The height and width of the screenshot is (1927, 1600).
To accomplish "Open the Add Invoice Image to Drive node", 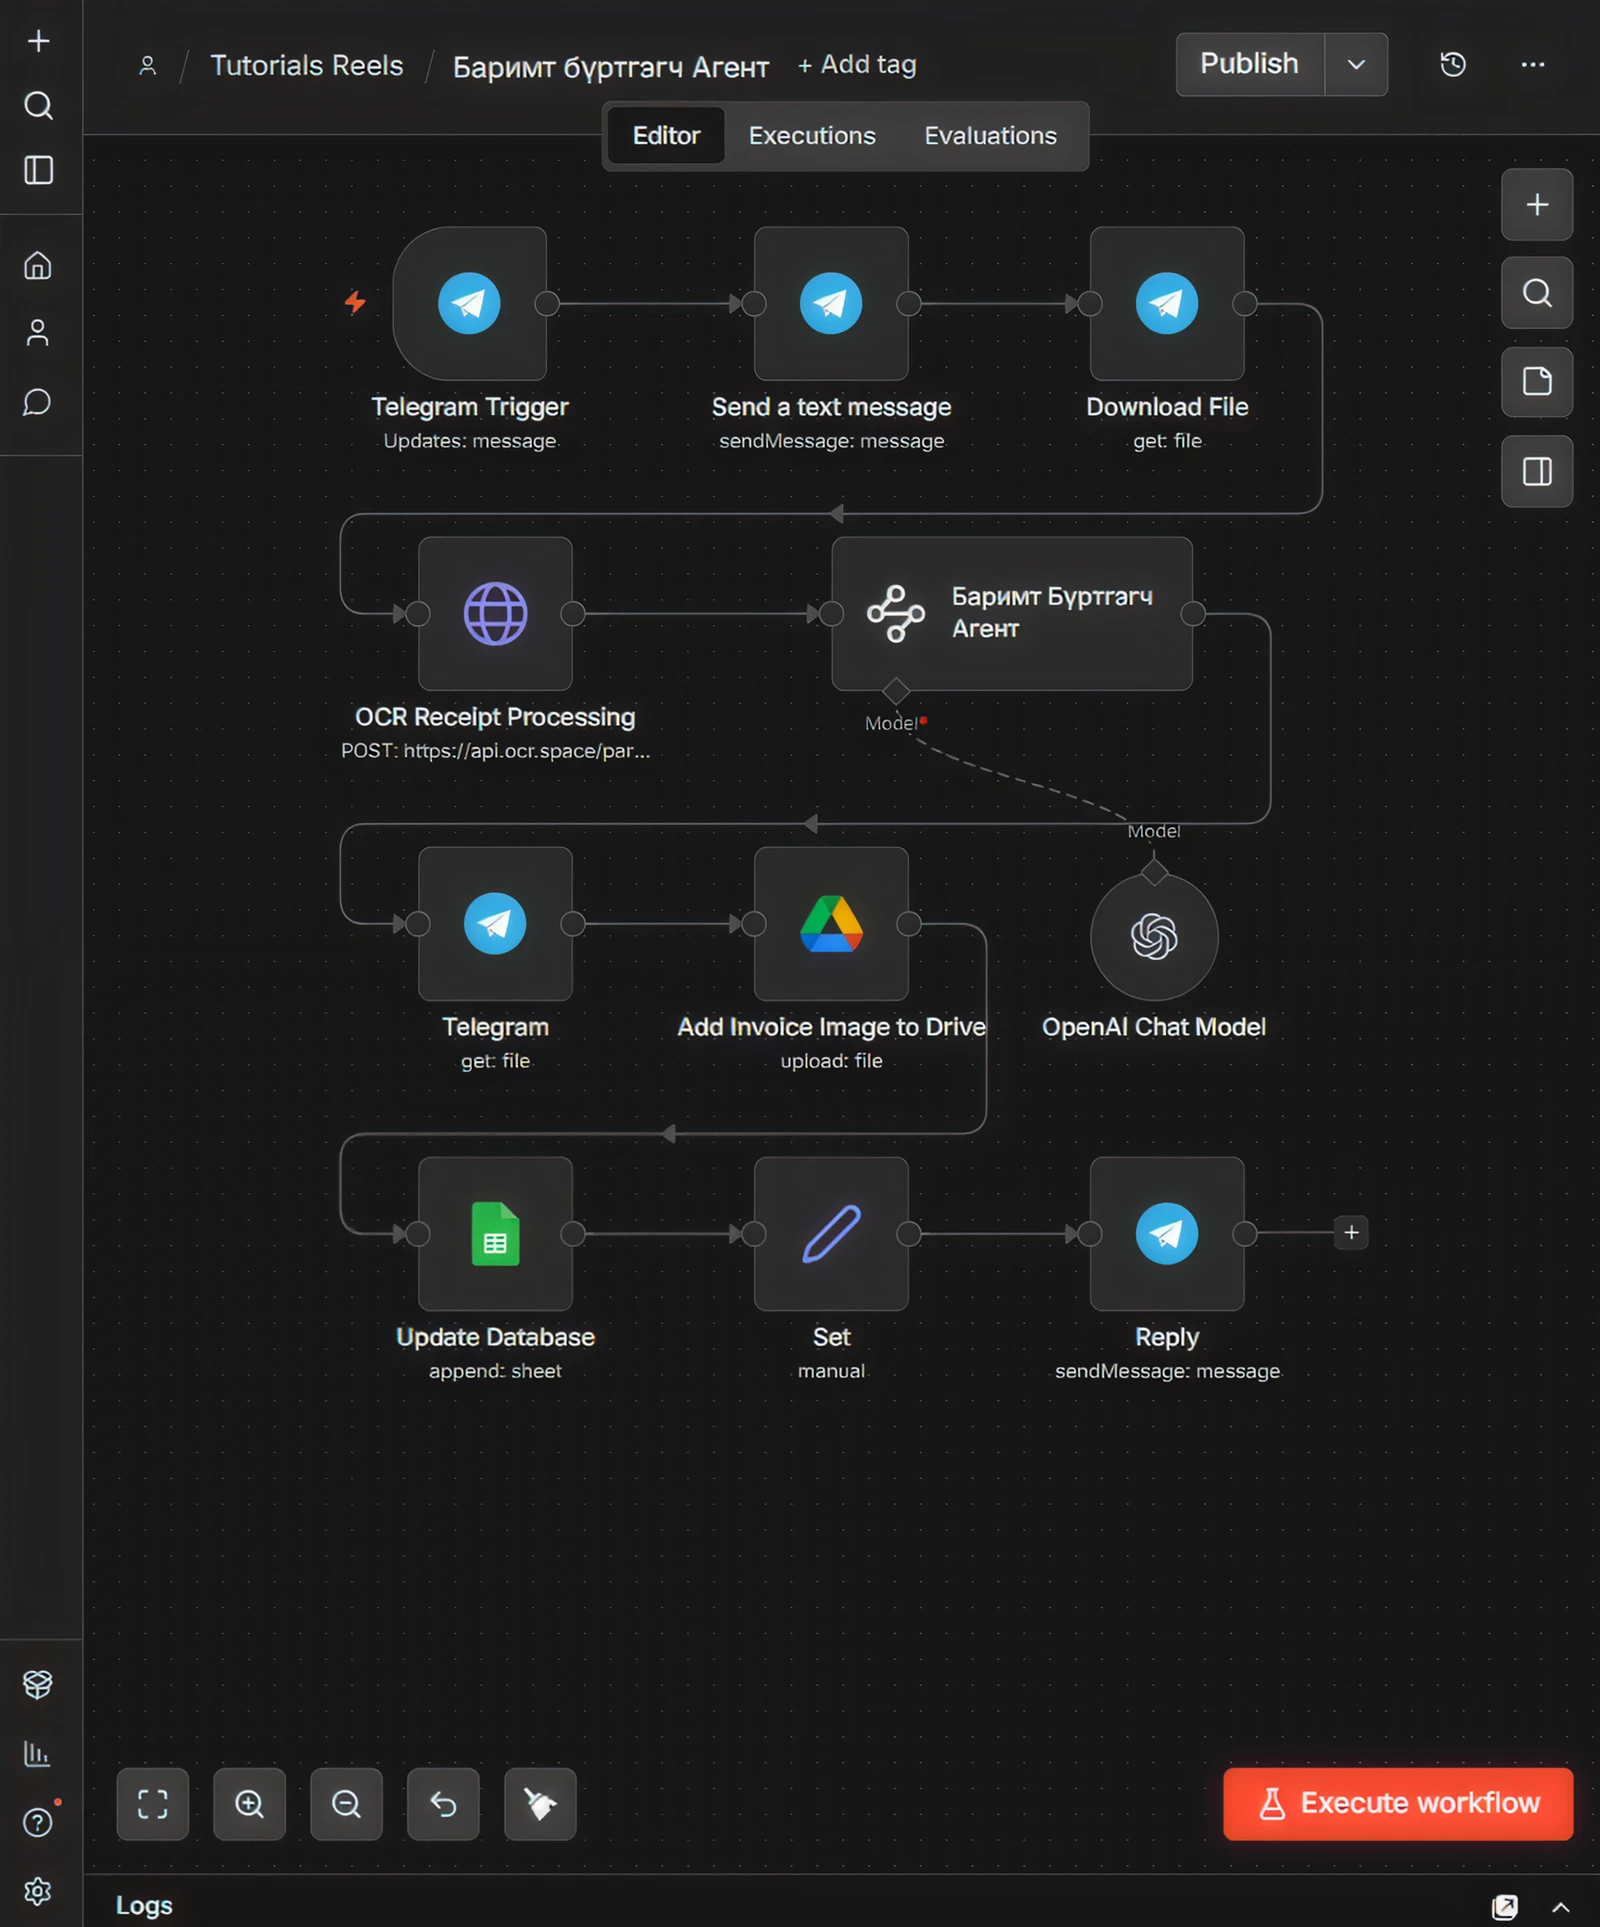I will [831, 923].
